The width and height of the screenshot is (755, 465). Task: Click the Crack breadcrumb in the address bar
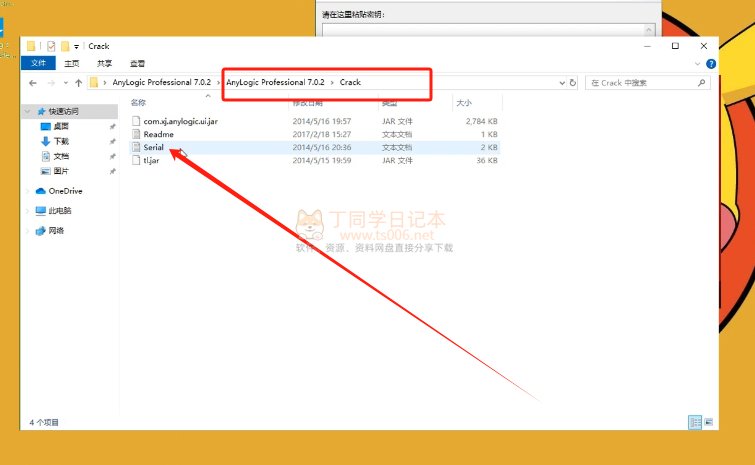(x=350, y=82)
